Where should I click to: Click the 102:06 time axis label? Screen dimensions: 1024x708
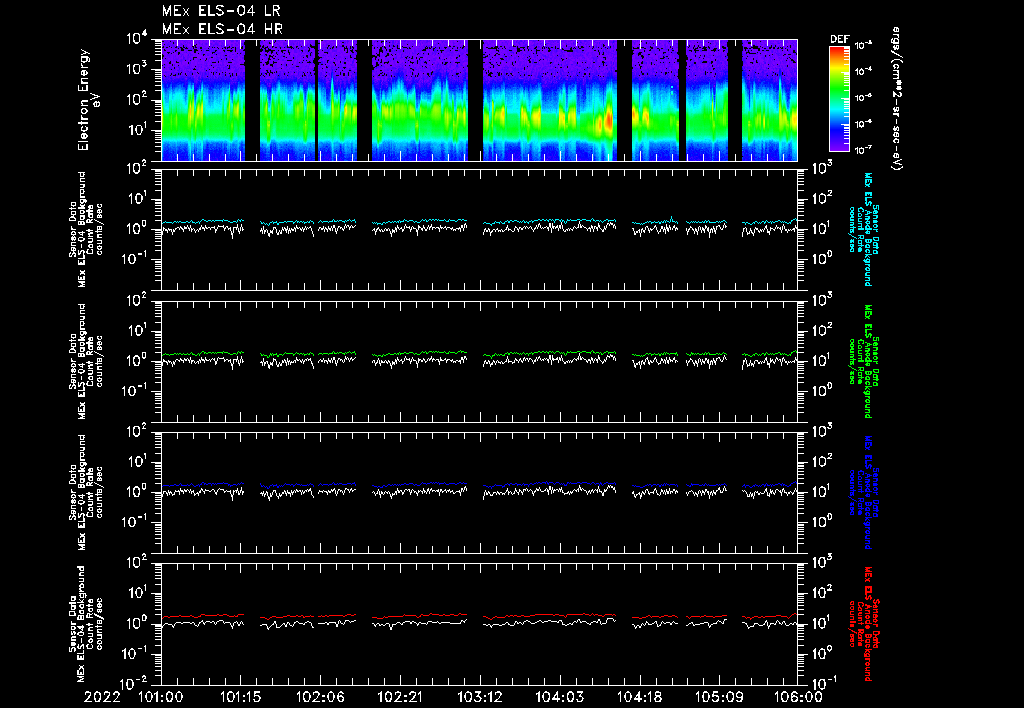point(320,697)
